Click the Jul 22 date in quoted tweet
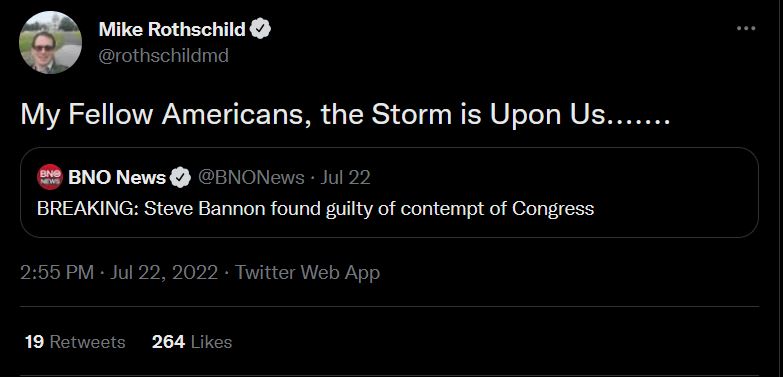The height and width of the screenshot is (377, 783). [345, 177]
